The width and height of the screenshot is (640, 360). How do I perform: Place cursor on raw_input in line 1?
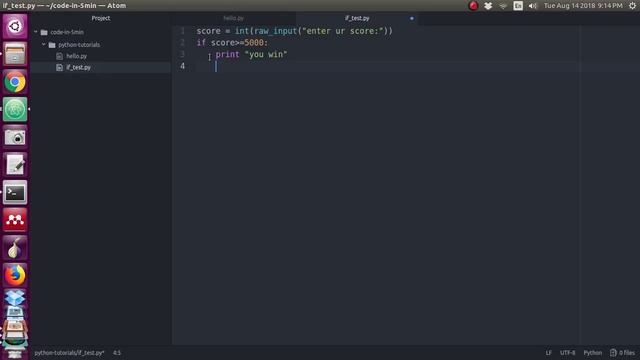coord(276,31)
